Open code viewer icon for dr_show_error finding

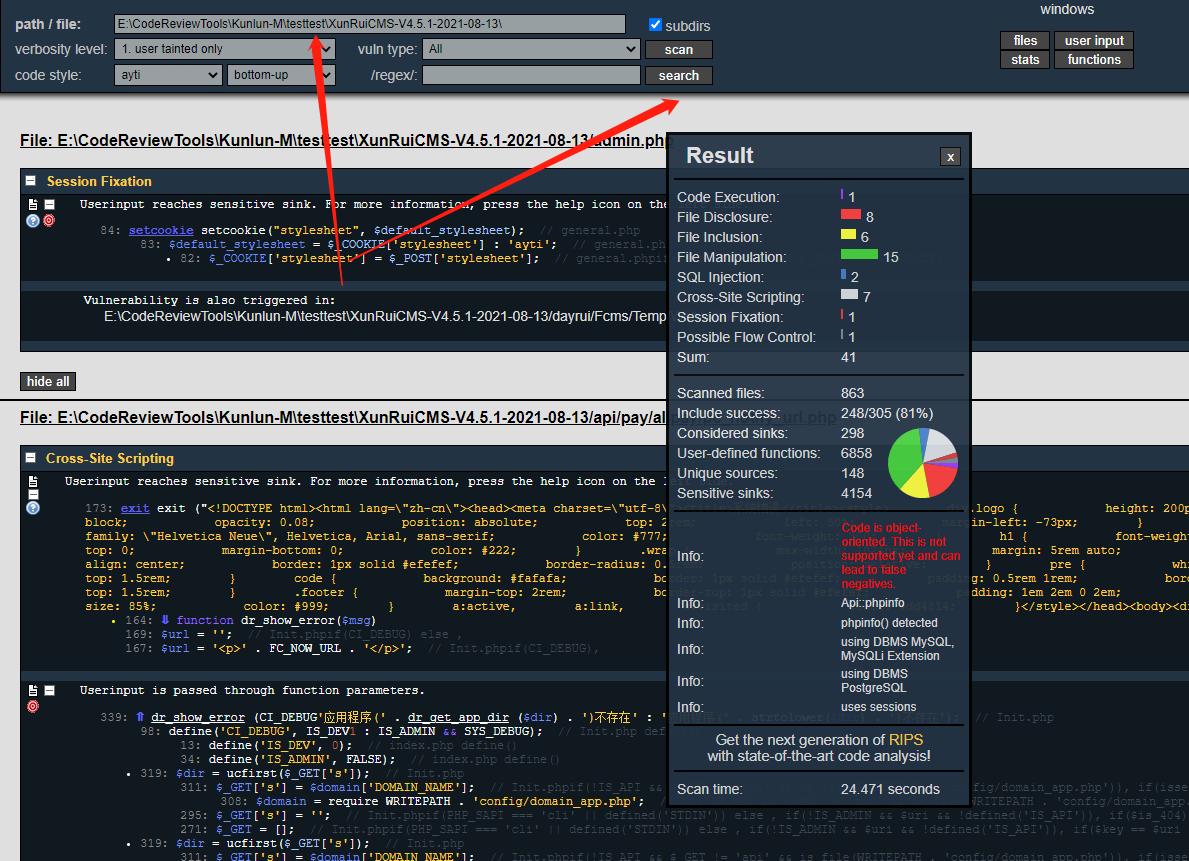pyautogui.click(x=33, y=690)
